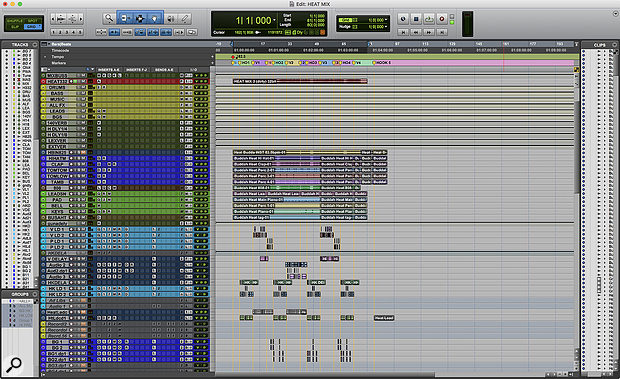Click the track list search magnifier
This screenshot has width=620, height=379.
[x=15, y=365]
